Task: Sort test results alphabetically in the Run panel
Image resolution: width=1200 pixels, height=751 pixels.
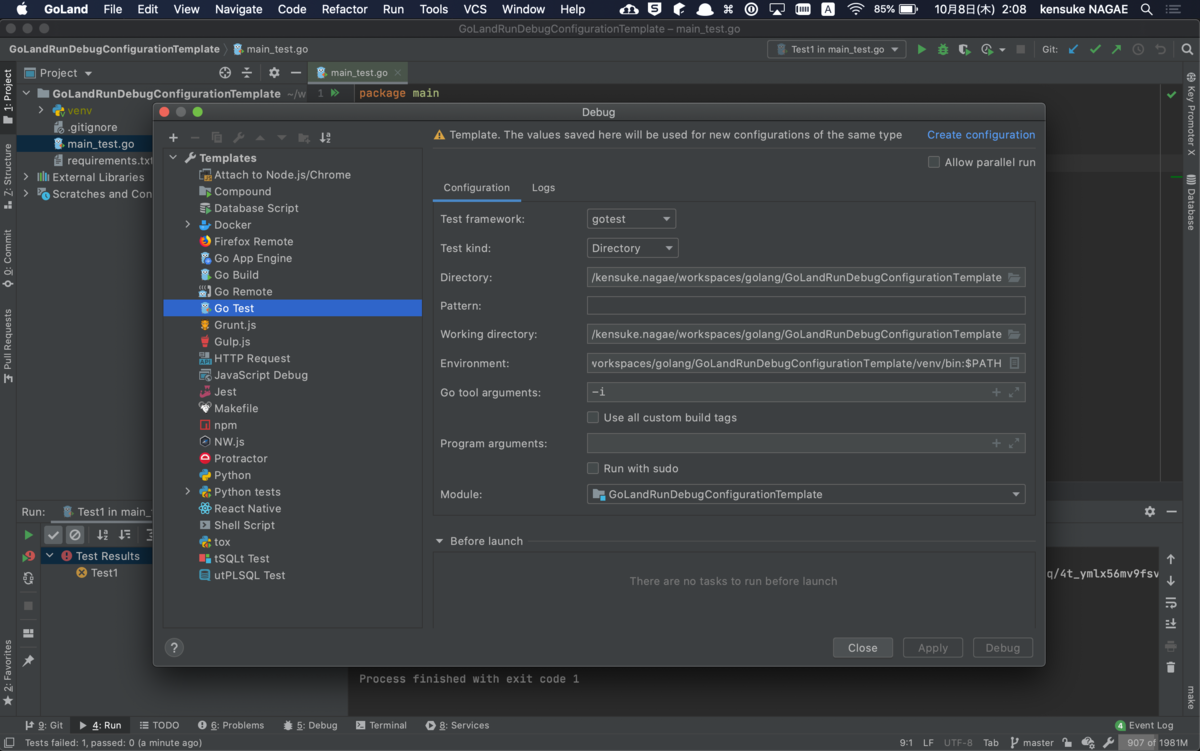Action: tap(104, 535)
